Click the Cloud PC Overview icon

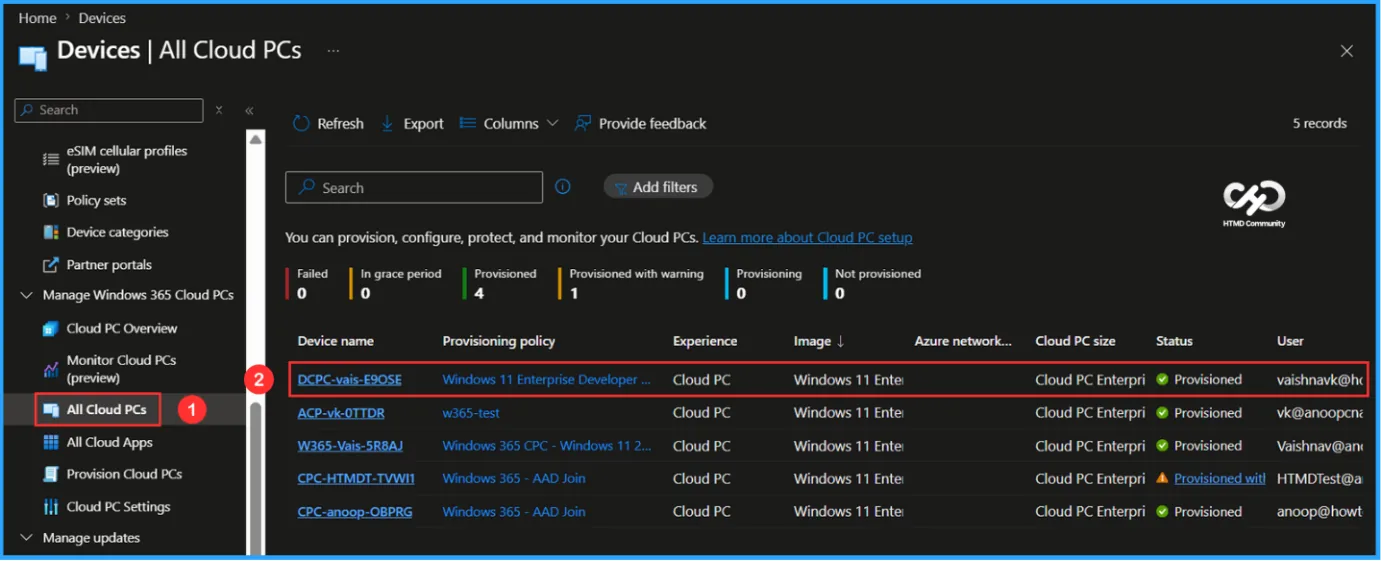click(x=50, y=328)
